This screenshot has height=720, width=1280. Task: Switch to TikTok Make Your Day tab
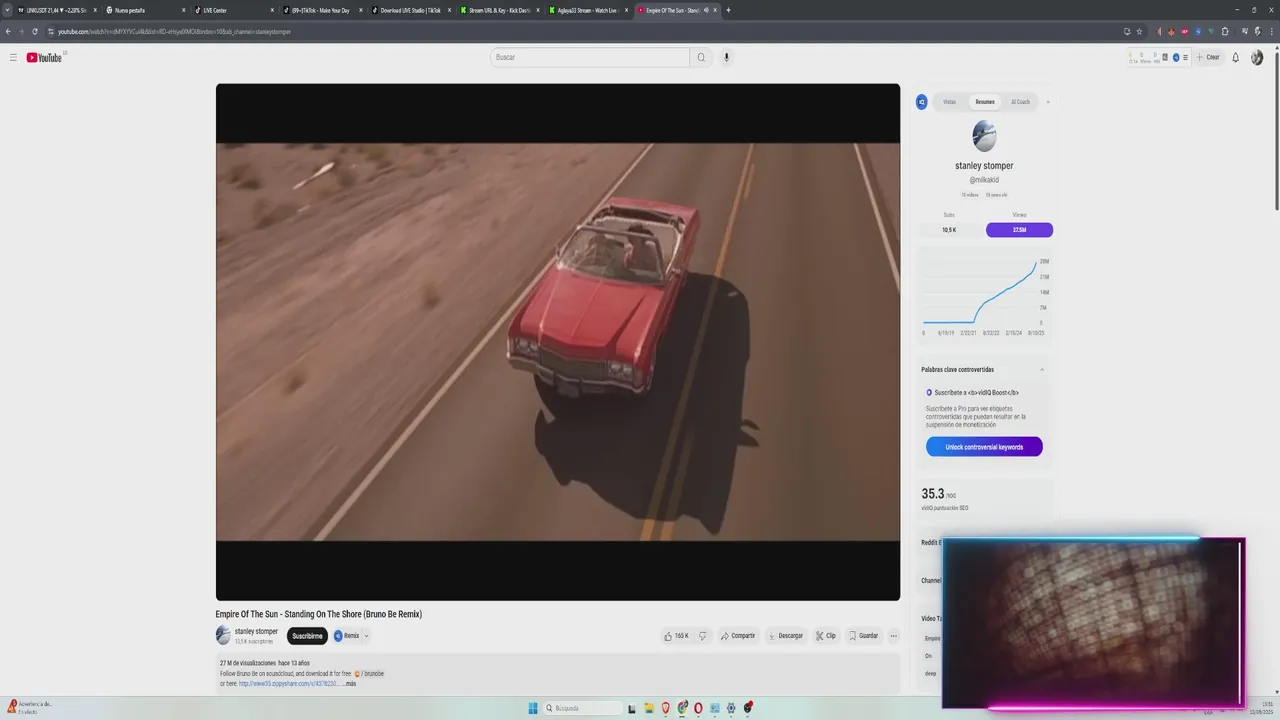[x=322, y=10]
